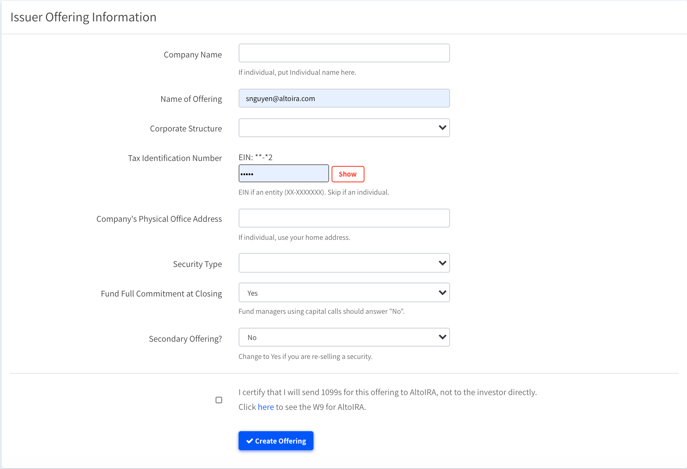Click the 'If individual, put Individual name here' hint

[297, 72]
